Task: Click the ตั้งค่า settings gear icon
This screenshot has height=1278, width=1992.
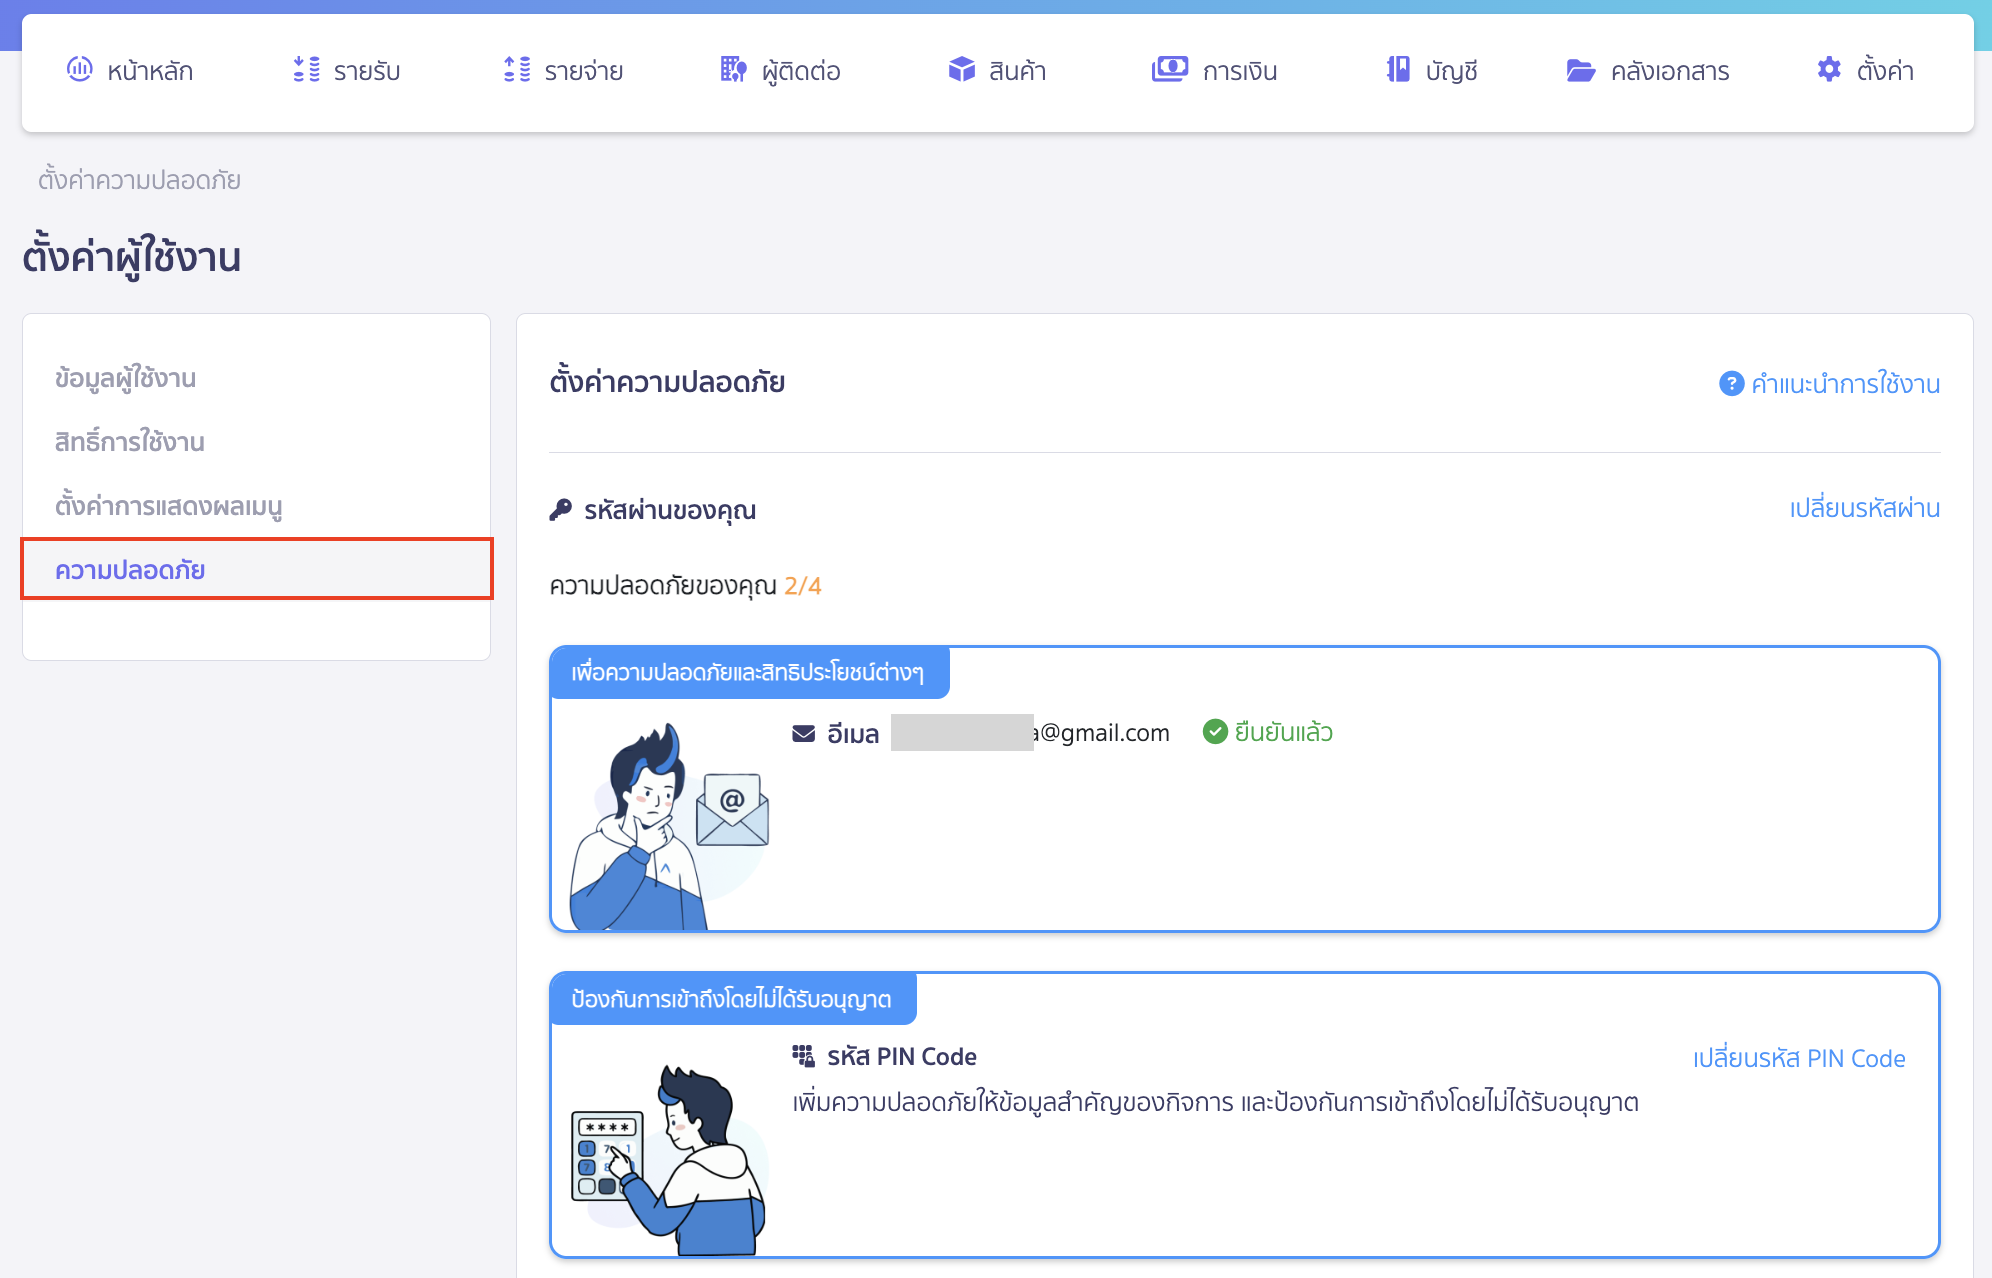Action: 1829,70
